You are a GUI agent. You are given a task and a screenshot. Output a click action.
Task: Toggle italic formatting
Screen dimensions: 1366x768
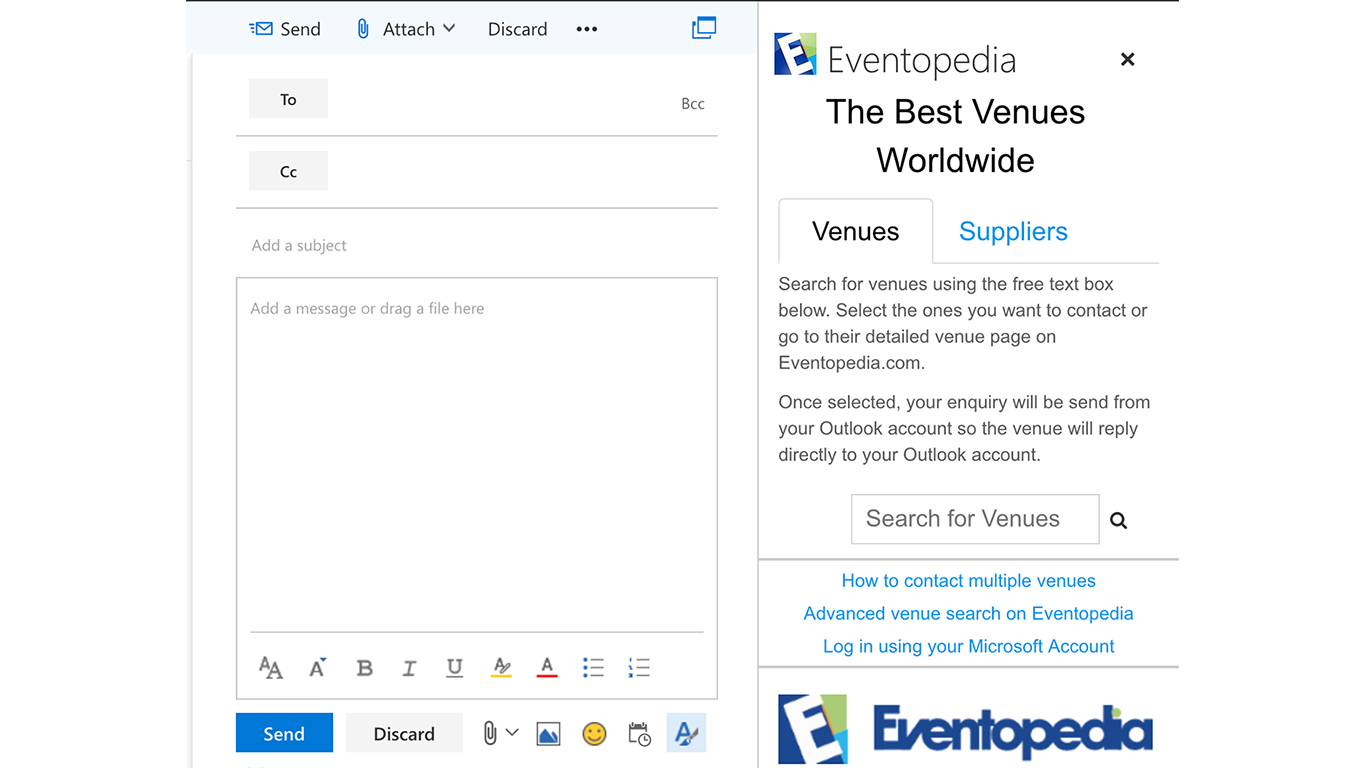coord(409,668)
